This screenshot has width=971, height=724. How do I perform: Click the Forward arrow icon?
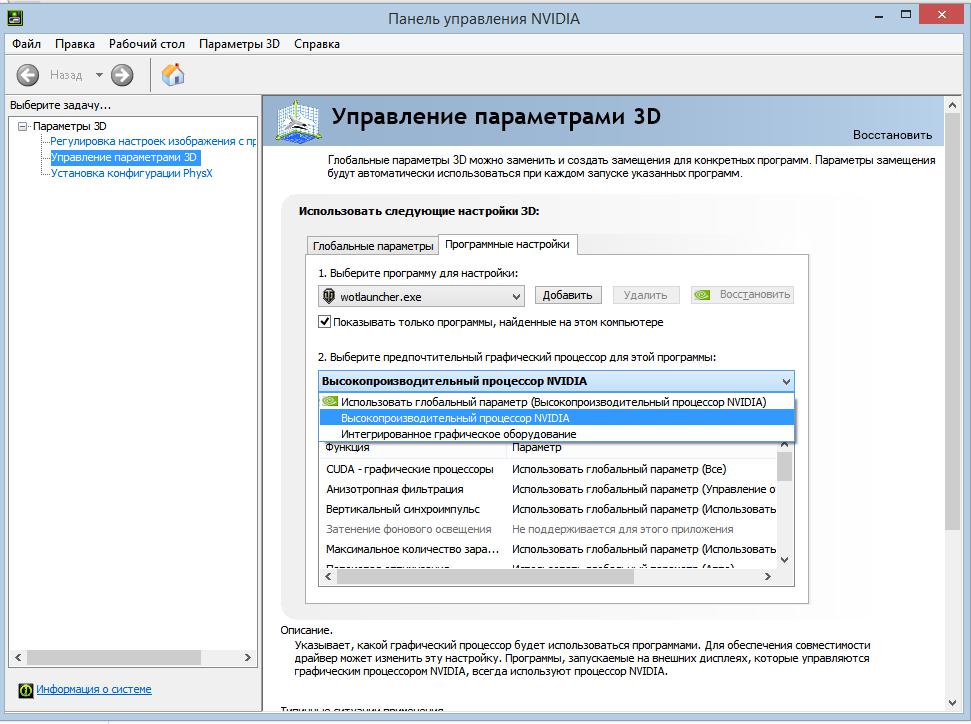pyautogui.click(x=122, y=75)
